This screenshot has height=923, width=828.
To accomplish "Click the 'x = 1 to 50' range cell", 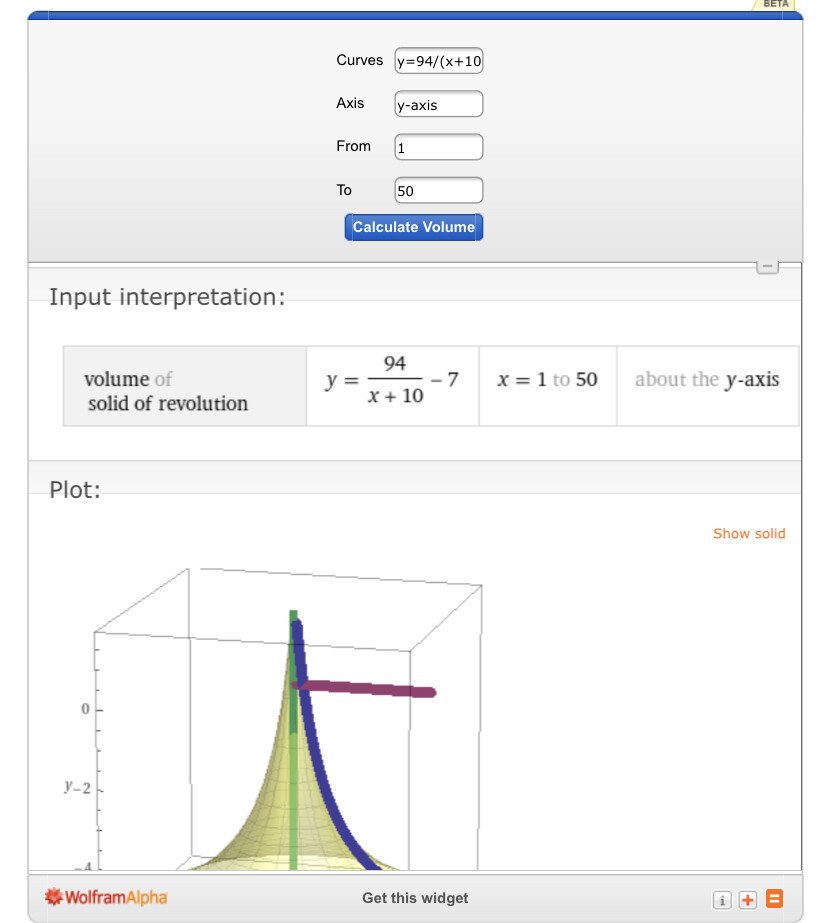I will 547,380.
